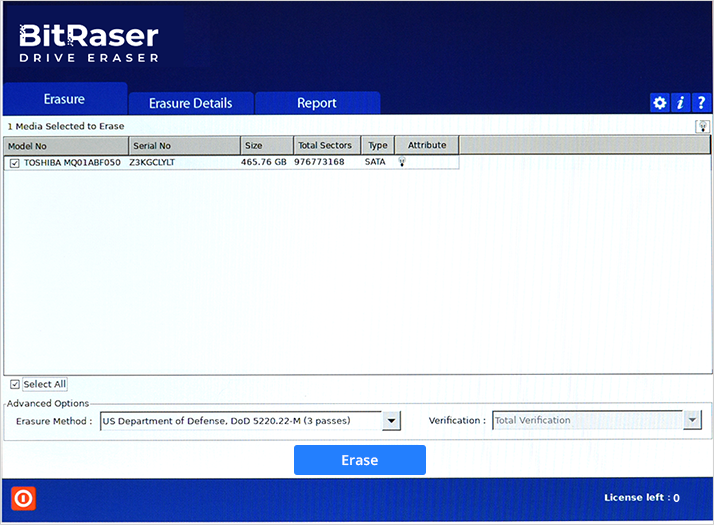Click the blue Erase button
714x525 pixels.
(360, 460)
